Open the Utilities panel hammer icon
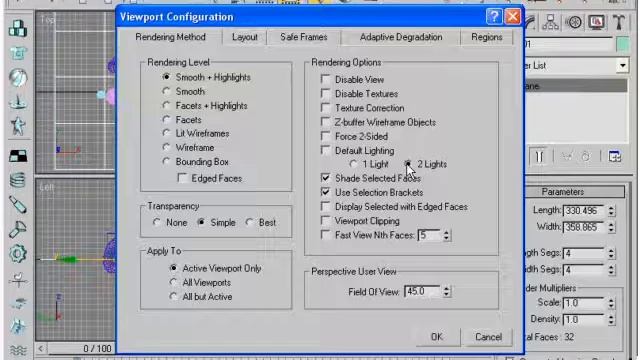This screenshot has width=640, height=360. coord(619,22)
